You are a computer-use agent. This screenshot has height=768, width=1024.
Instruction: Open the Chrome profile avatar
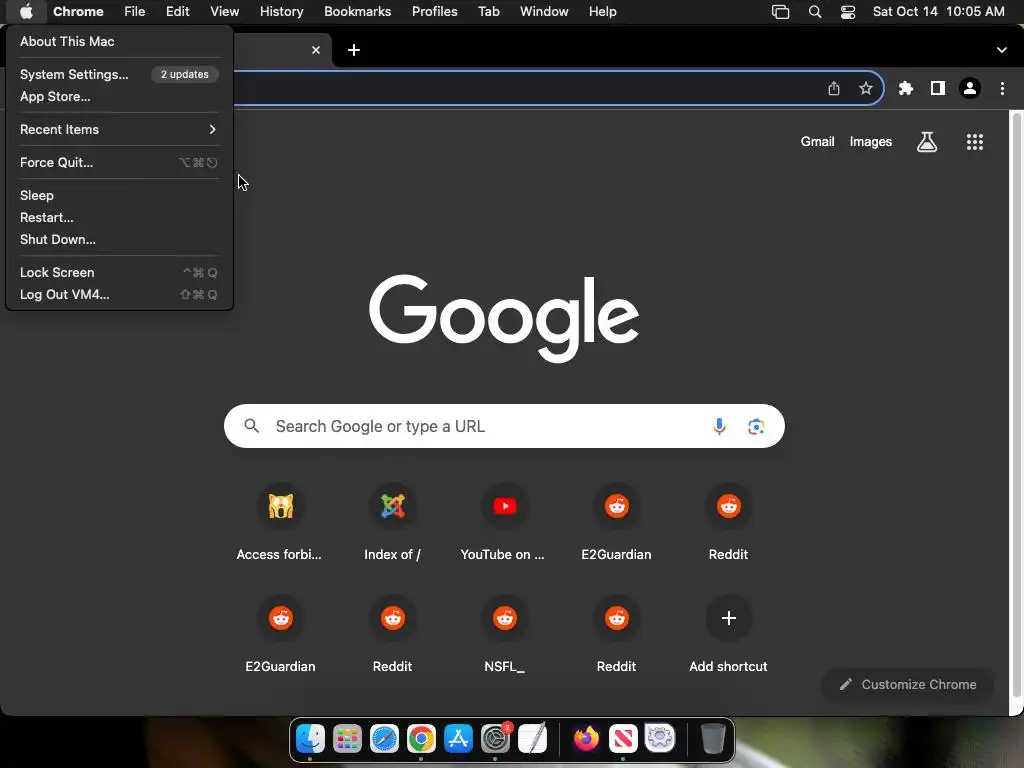pyautogui.click(x=970, y=88)
